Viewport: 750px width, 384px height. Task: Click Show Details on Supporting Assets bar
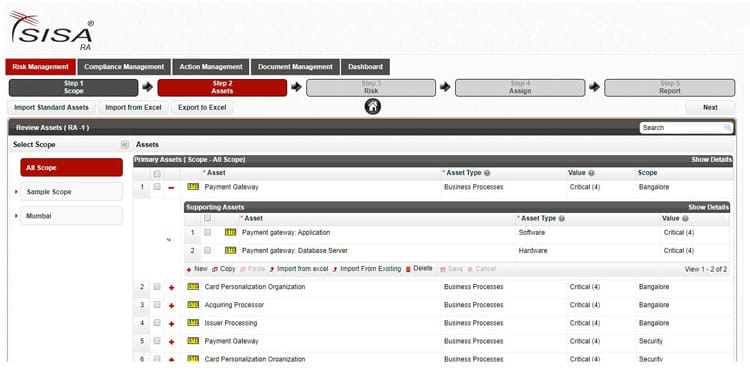708,207
